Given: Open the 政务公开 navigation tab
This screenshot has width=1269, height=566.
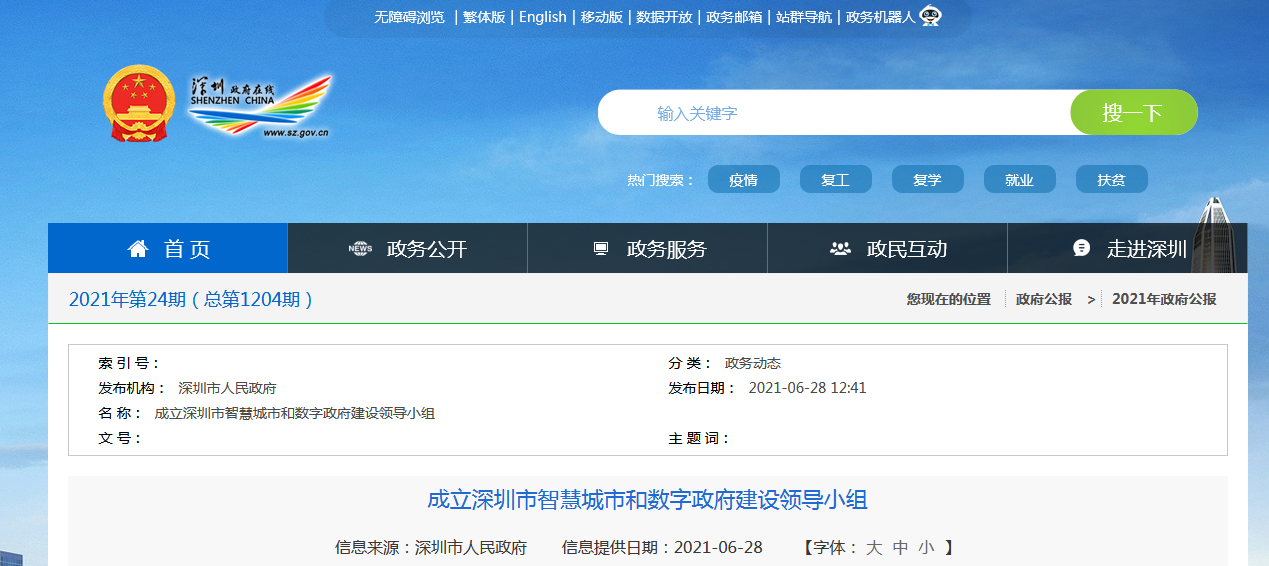Looking at the screenshot, I should click(x=408, y=248).
